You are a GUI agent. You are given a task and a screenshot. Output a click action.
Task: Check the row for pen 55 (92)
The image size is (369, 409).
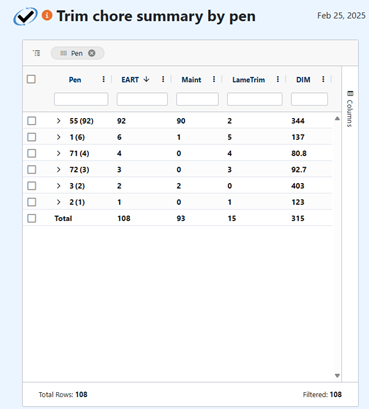32,121
